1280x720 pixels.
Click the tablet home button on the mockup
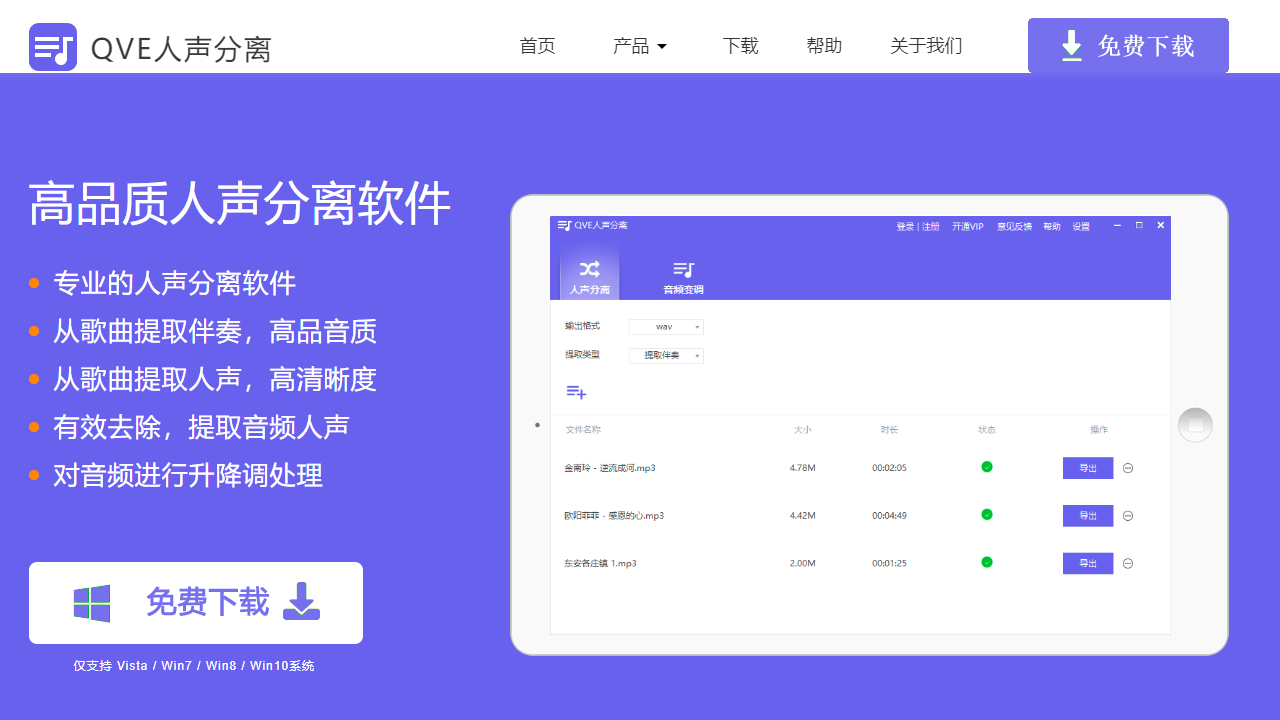point(1195,425)
